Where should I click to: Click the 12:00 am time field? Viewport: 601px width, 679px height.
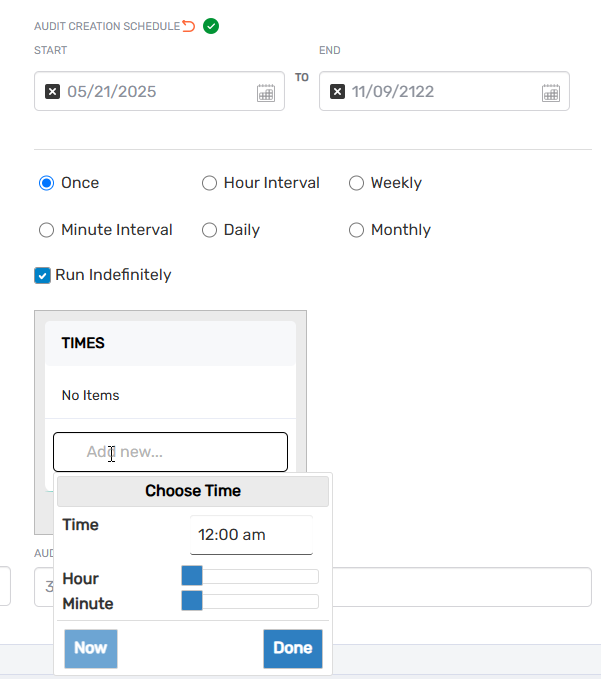[x=251, y=535]
